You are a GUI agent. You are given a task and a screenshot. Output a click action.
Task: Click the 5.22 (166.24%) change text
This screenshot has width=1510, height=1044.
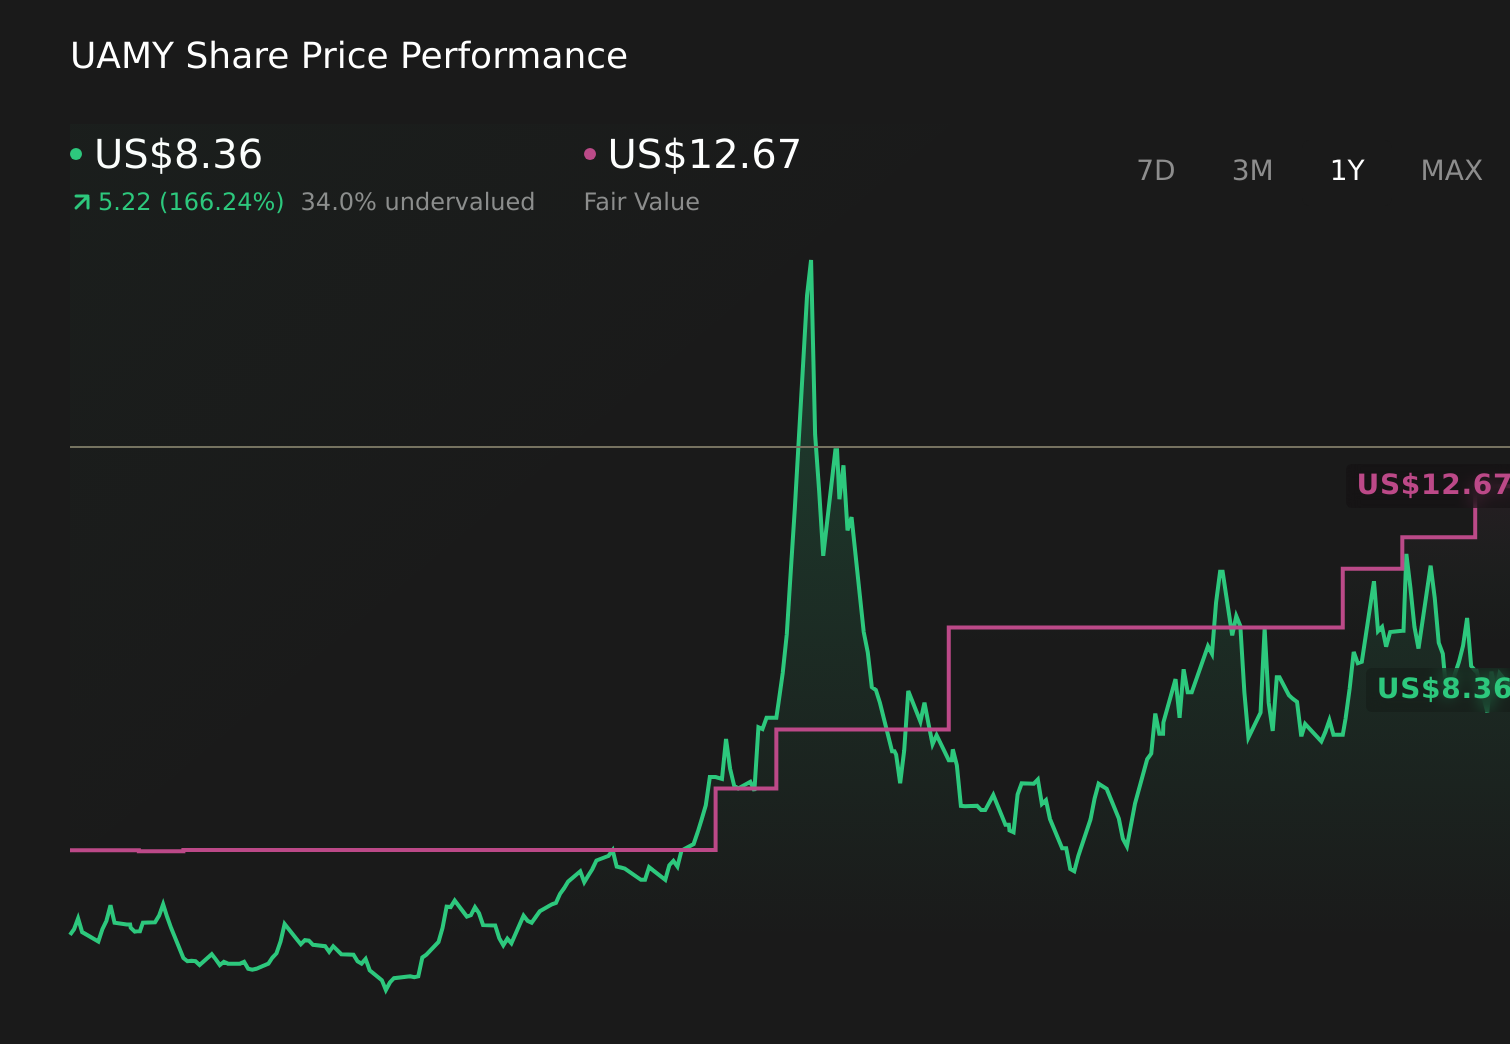click(x=191, y=202)
